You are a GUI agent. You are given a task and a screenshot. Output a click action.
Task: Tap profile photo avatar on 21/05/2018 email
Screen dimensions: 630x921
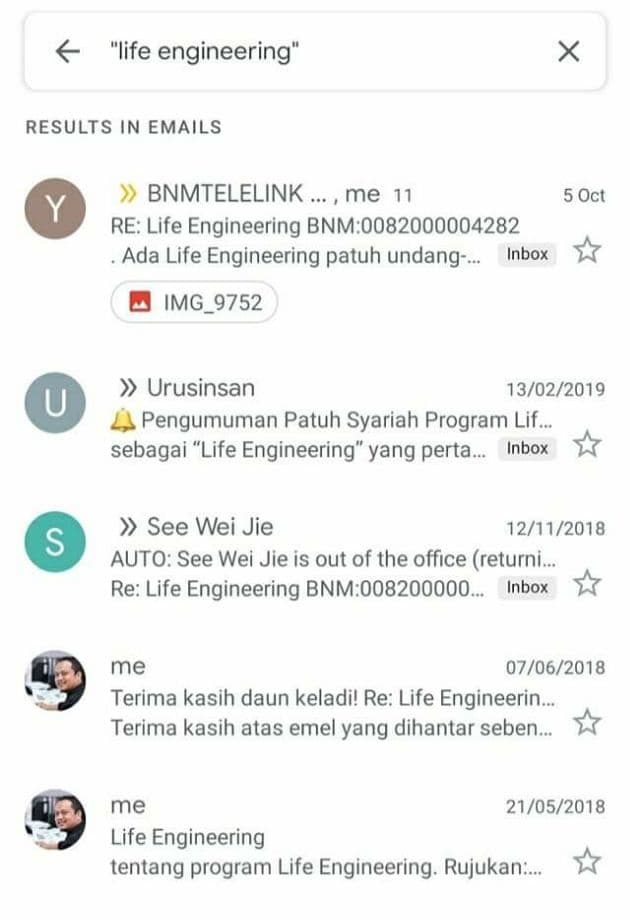pyautogui.click(x=55, y=820)
